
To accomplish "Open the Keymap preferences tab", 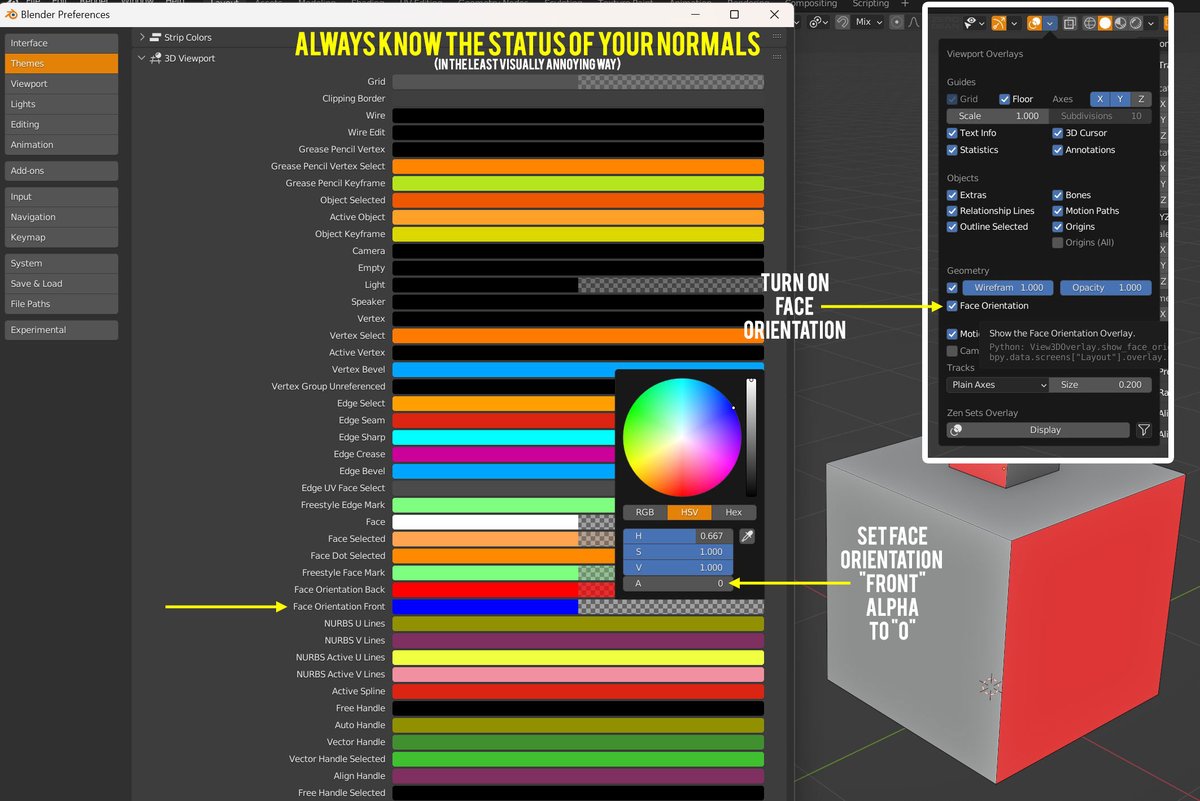I will (x=61, y=237).
